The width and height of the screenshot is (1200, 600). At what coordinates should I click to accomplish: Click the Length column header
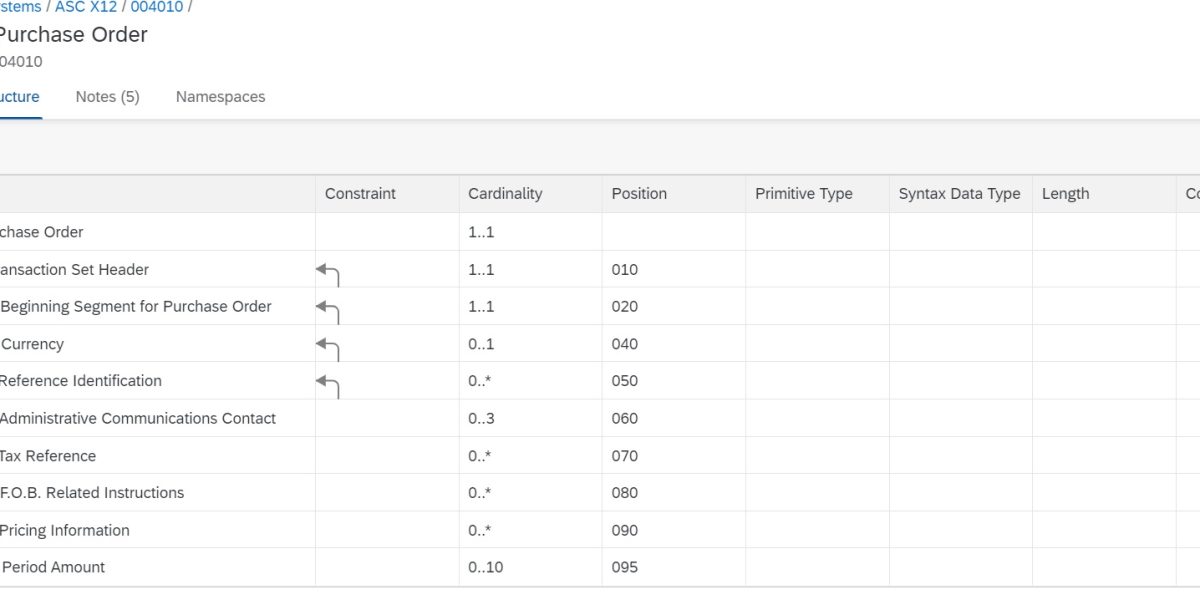coord(1065,194)
